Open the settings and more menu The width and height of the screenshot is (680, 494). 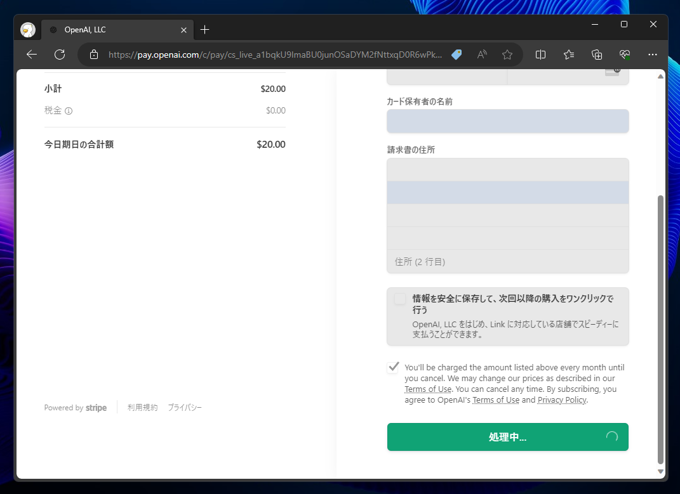coord(652,55)
